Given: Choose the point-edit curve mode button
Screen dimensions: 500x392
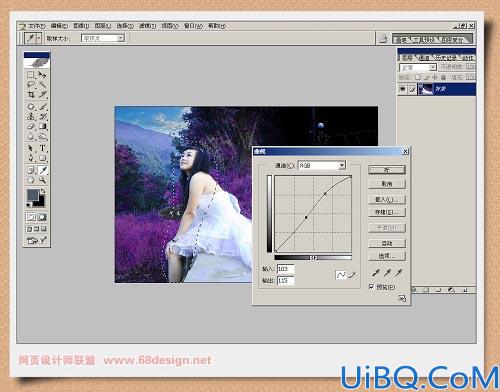Looking at the screenshot, I should pos(341,275).
